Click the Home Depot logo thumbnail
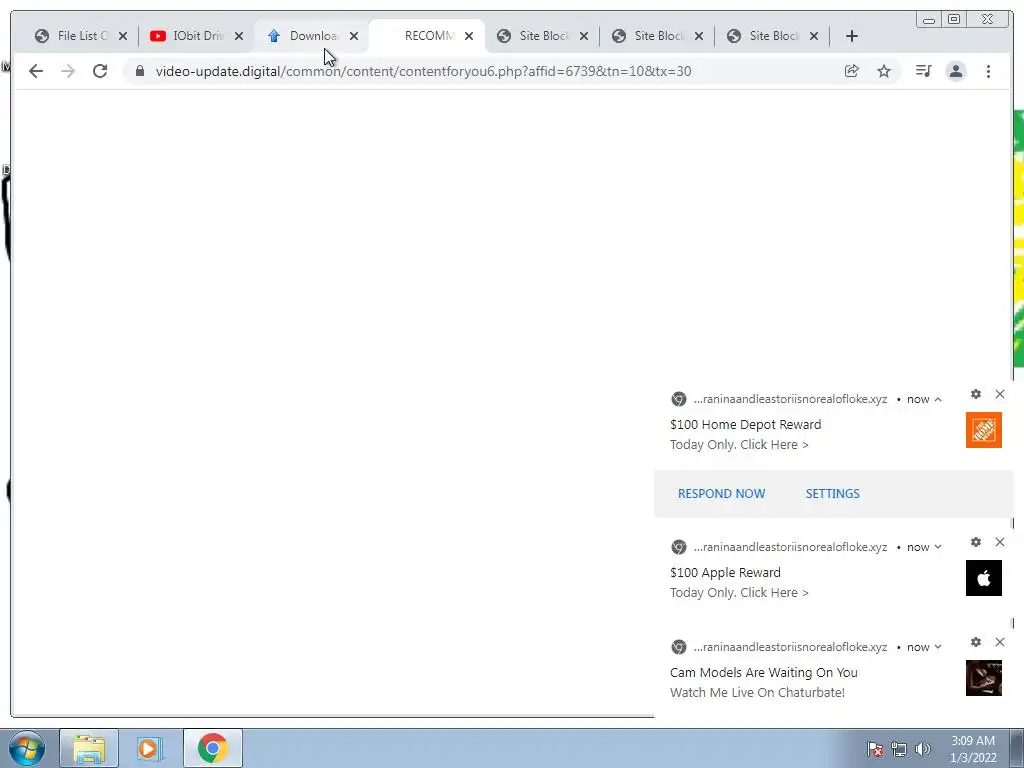 click(984, 430)
